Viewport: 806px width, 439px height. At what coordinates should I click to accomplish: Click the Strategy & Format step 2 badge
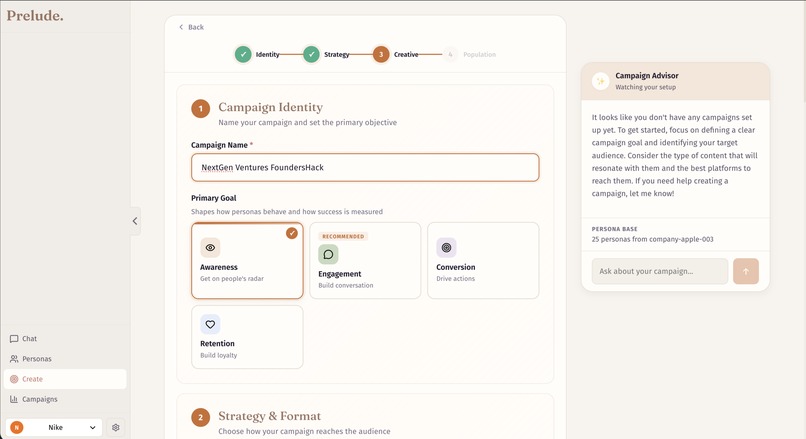200,417
